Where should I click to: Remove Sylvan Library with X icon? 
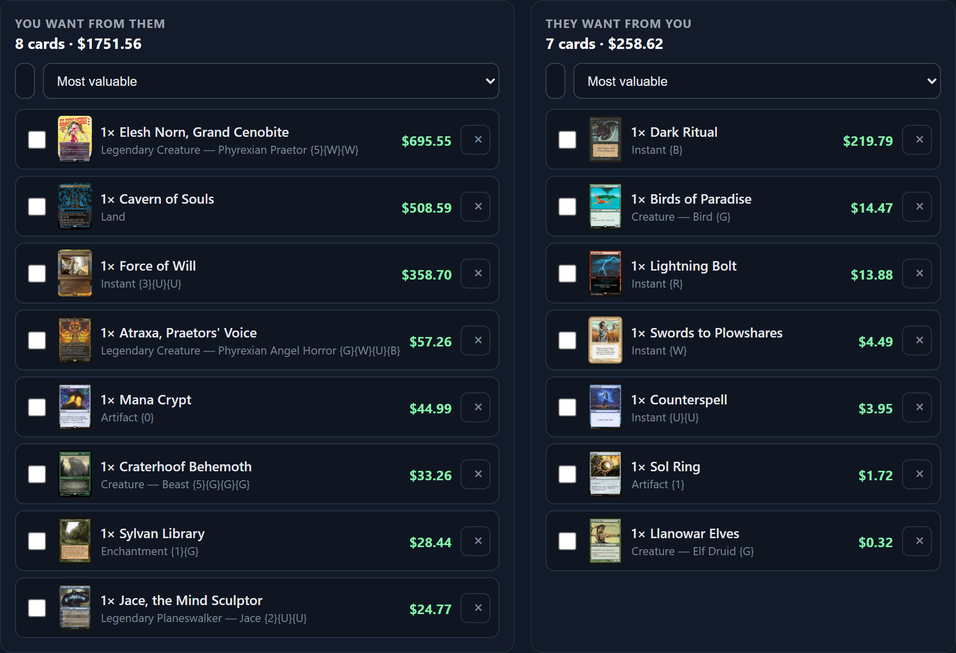point(476,541)
